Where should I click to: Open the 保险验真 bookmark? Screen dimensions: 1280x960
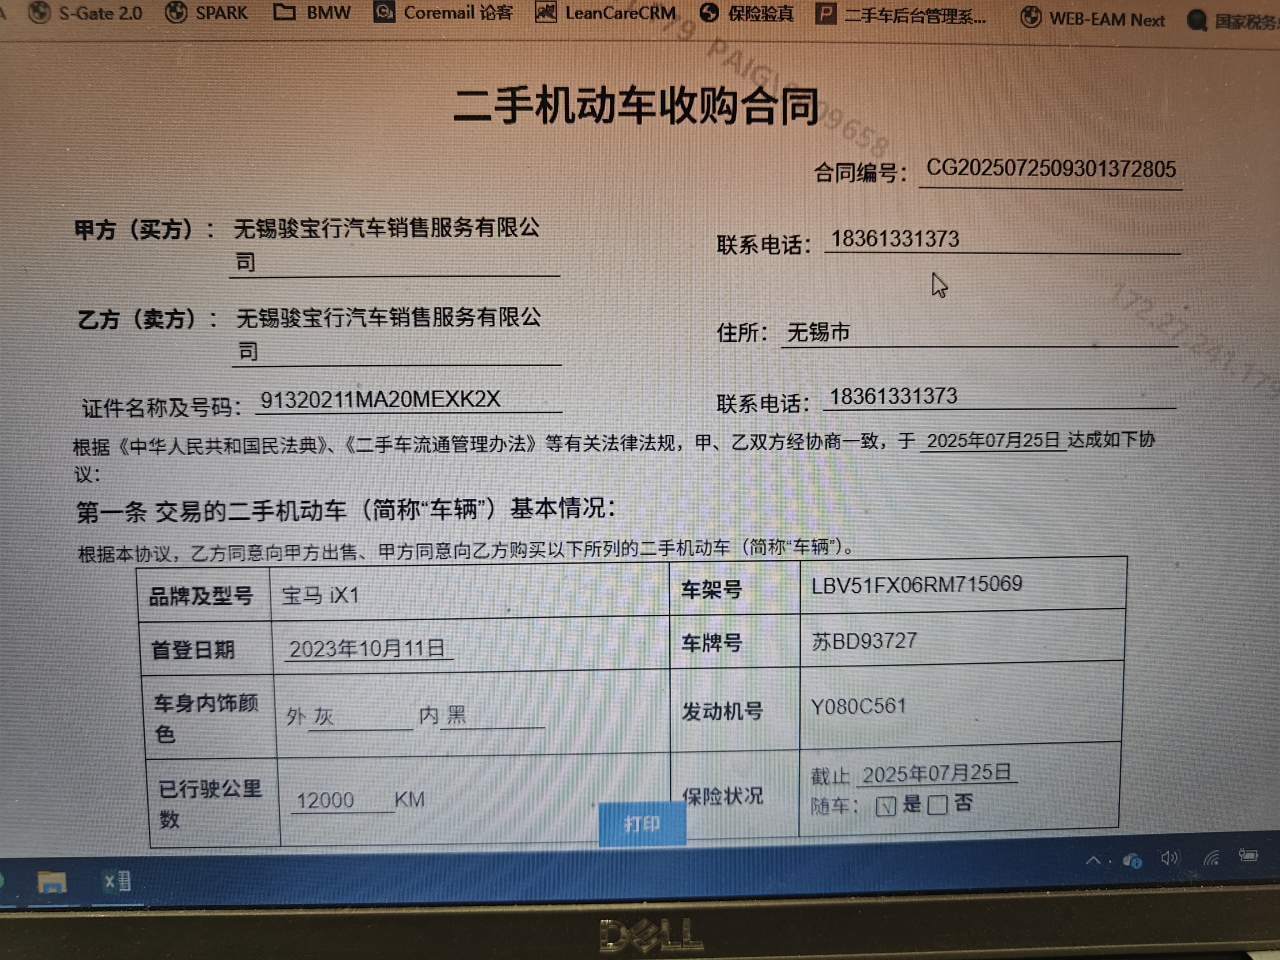747,13
